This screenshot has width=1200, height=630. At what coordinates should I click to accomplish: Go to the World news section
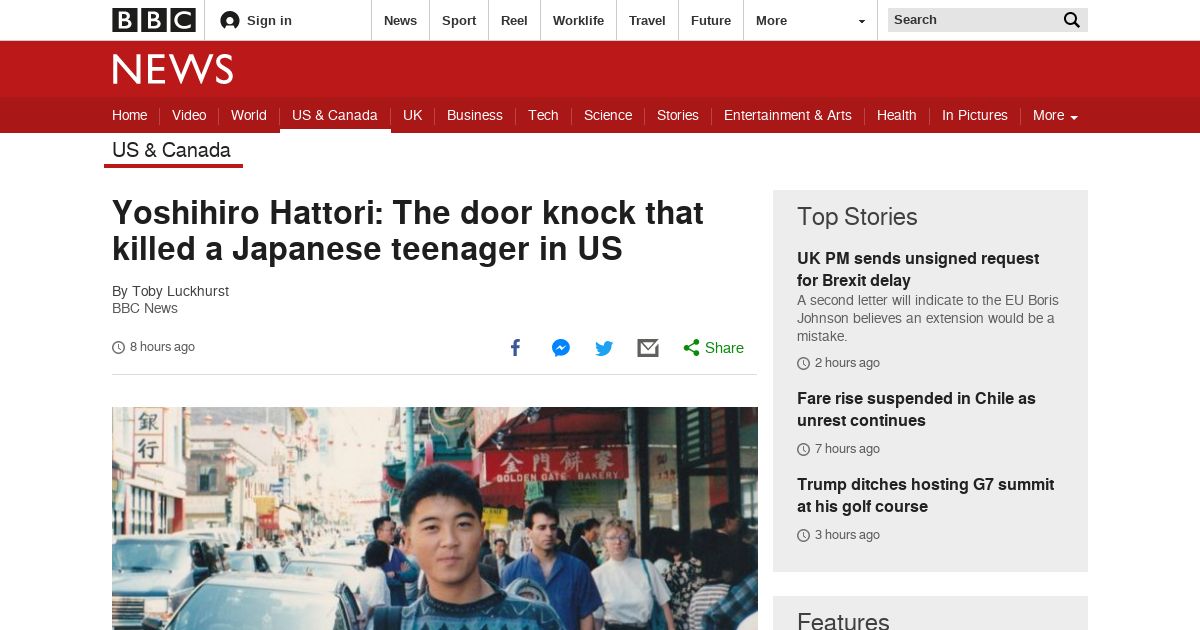tap(249, 115)
